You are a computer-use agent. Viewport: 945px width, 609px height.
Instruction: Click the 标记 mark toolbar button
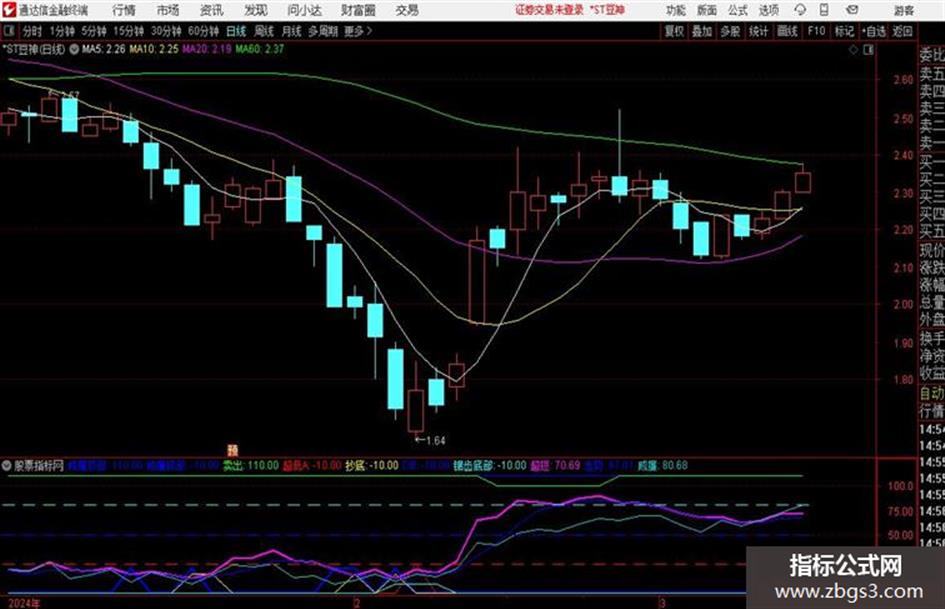point(844,31)
